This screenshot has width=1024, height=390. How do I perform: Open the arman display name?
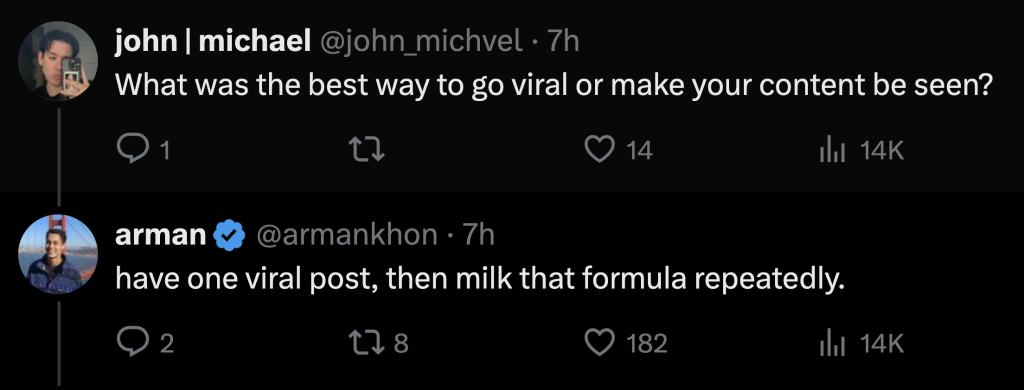[161, 235]
